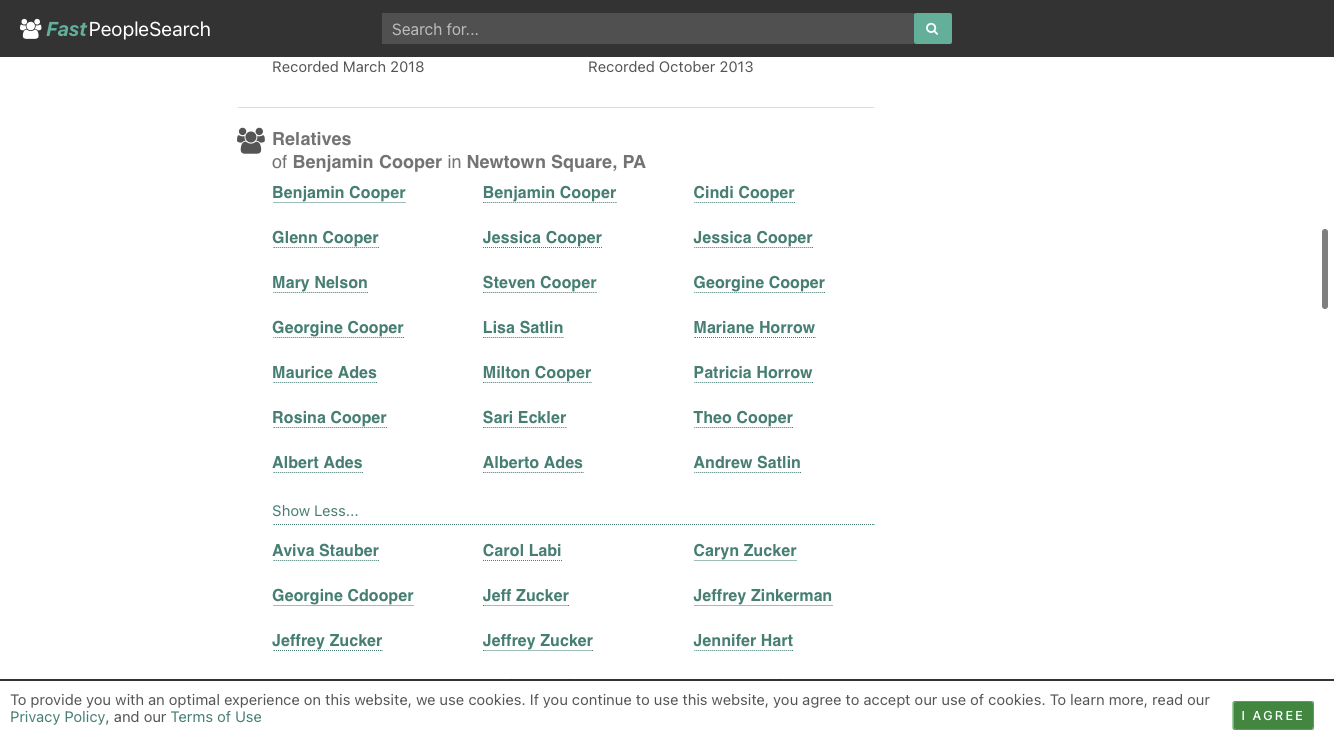Viewport: 1334px width, 750px height.
Task: Click the magnifying glass search button
Action: point(932,29)
